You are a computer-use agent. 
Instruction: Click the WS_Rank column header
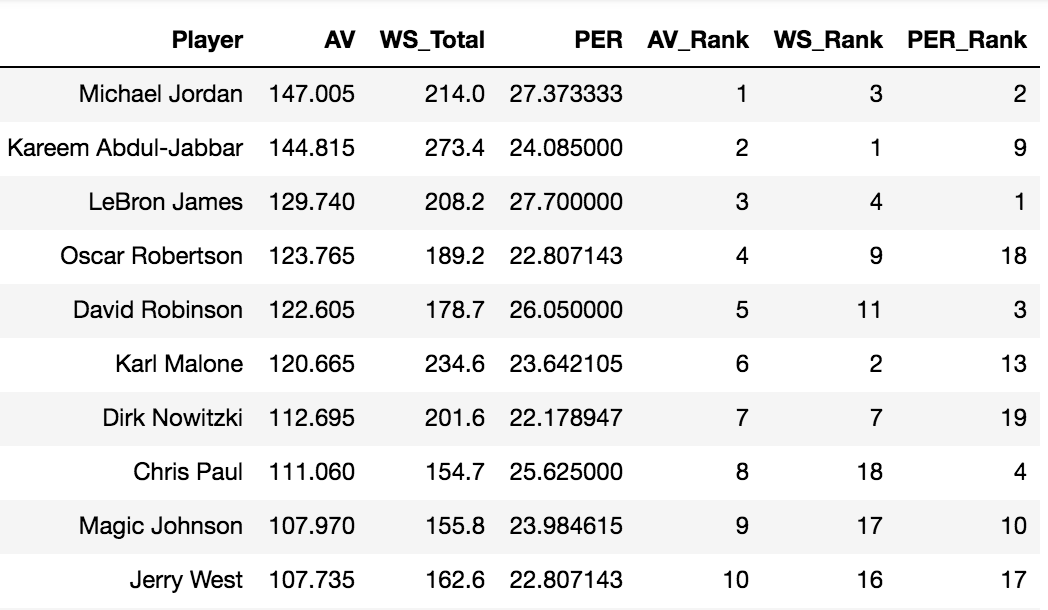click(828, 40)
